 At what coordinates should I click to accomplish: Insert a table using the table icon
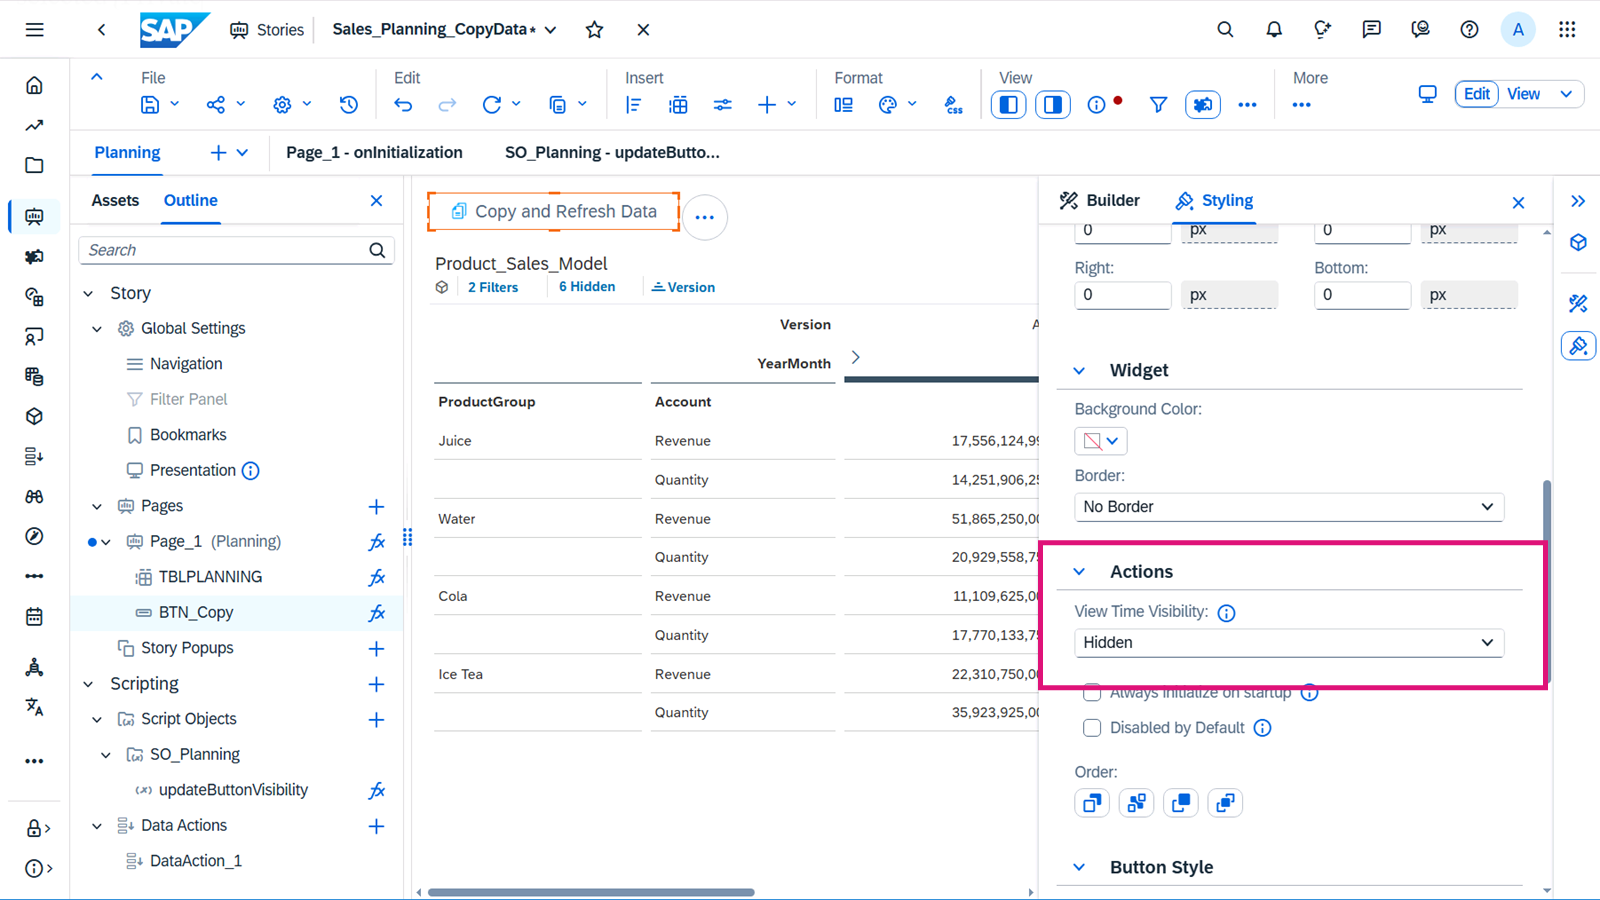pyautogui.click(x=678, y=105)
